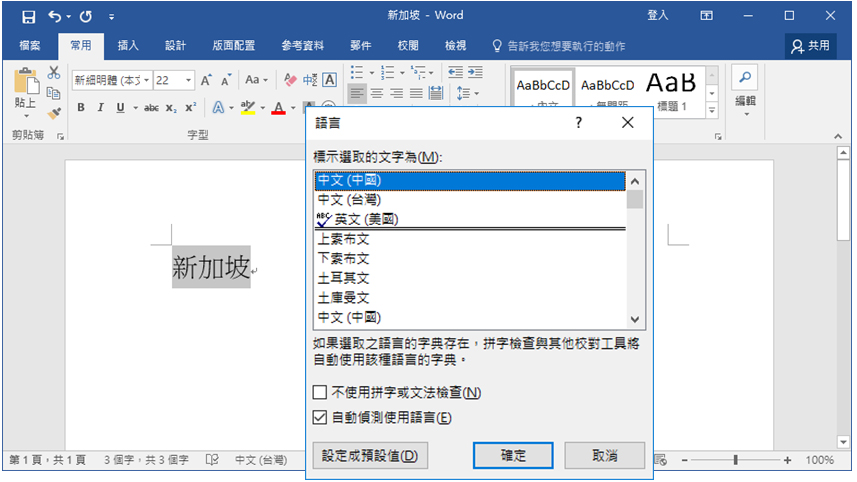Viewport: 857px width, 482px height.
Task: Decrease paragraph indent
Action: pyautogui.click(x=455, y=72)
